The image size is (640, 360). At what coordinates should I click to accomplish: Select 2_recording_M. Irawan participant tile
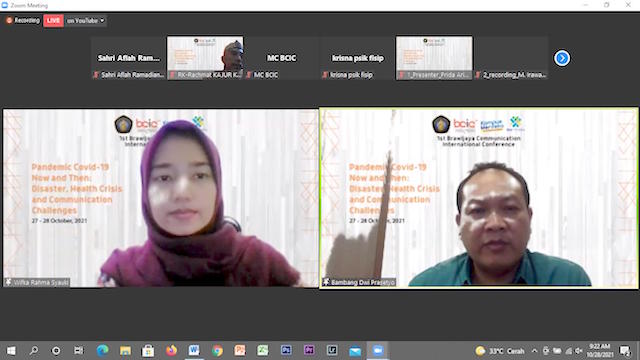[511, 58]
